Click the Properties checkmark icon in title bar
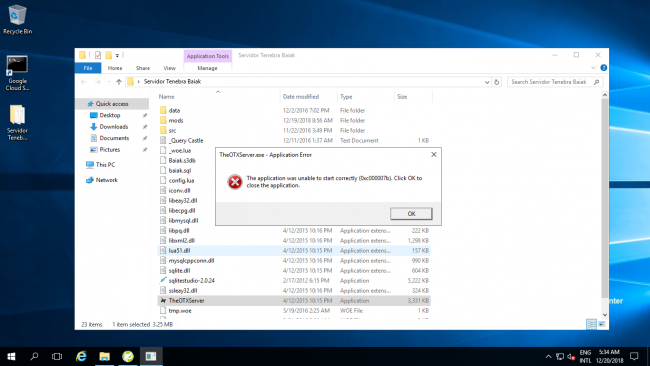Viewport: 650px width, 366px height. point(98,55)
